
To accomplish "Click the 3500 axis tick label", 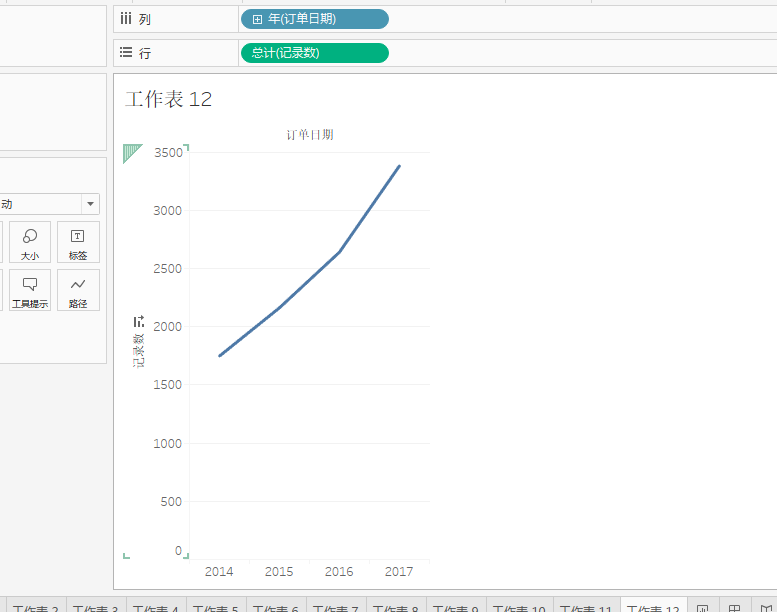I will pos(168,153).
